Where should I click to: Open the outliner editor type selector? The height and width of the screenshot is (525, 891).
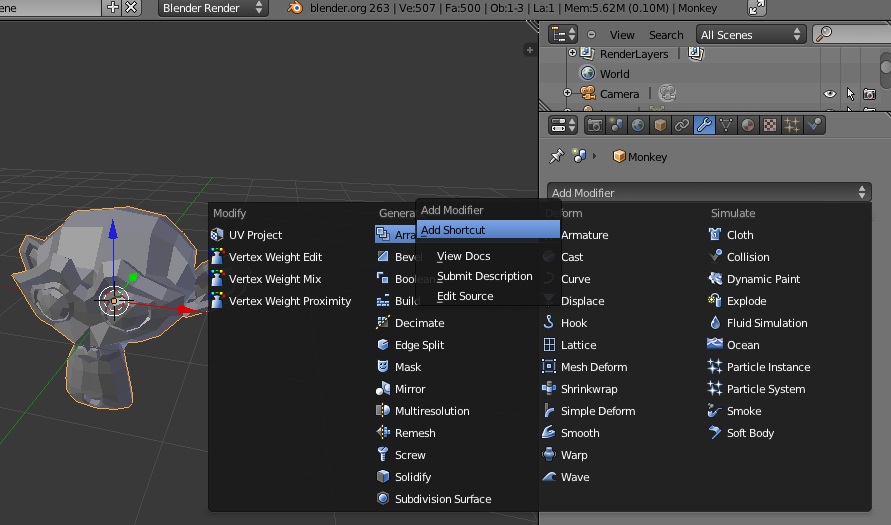click(563, 35)
